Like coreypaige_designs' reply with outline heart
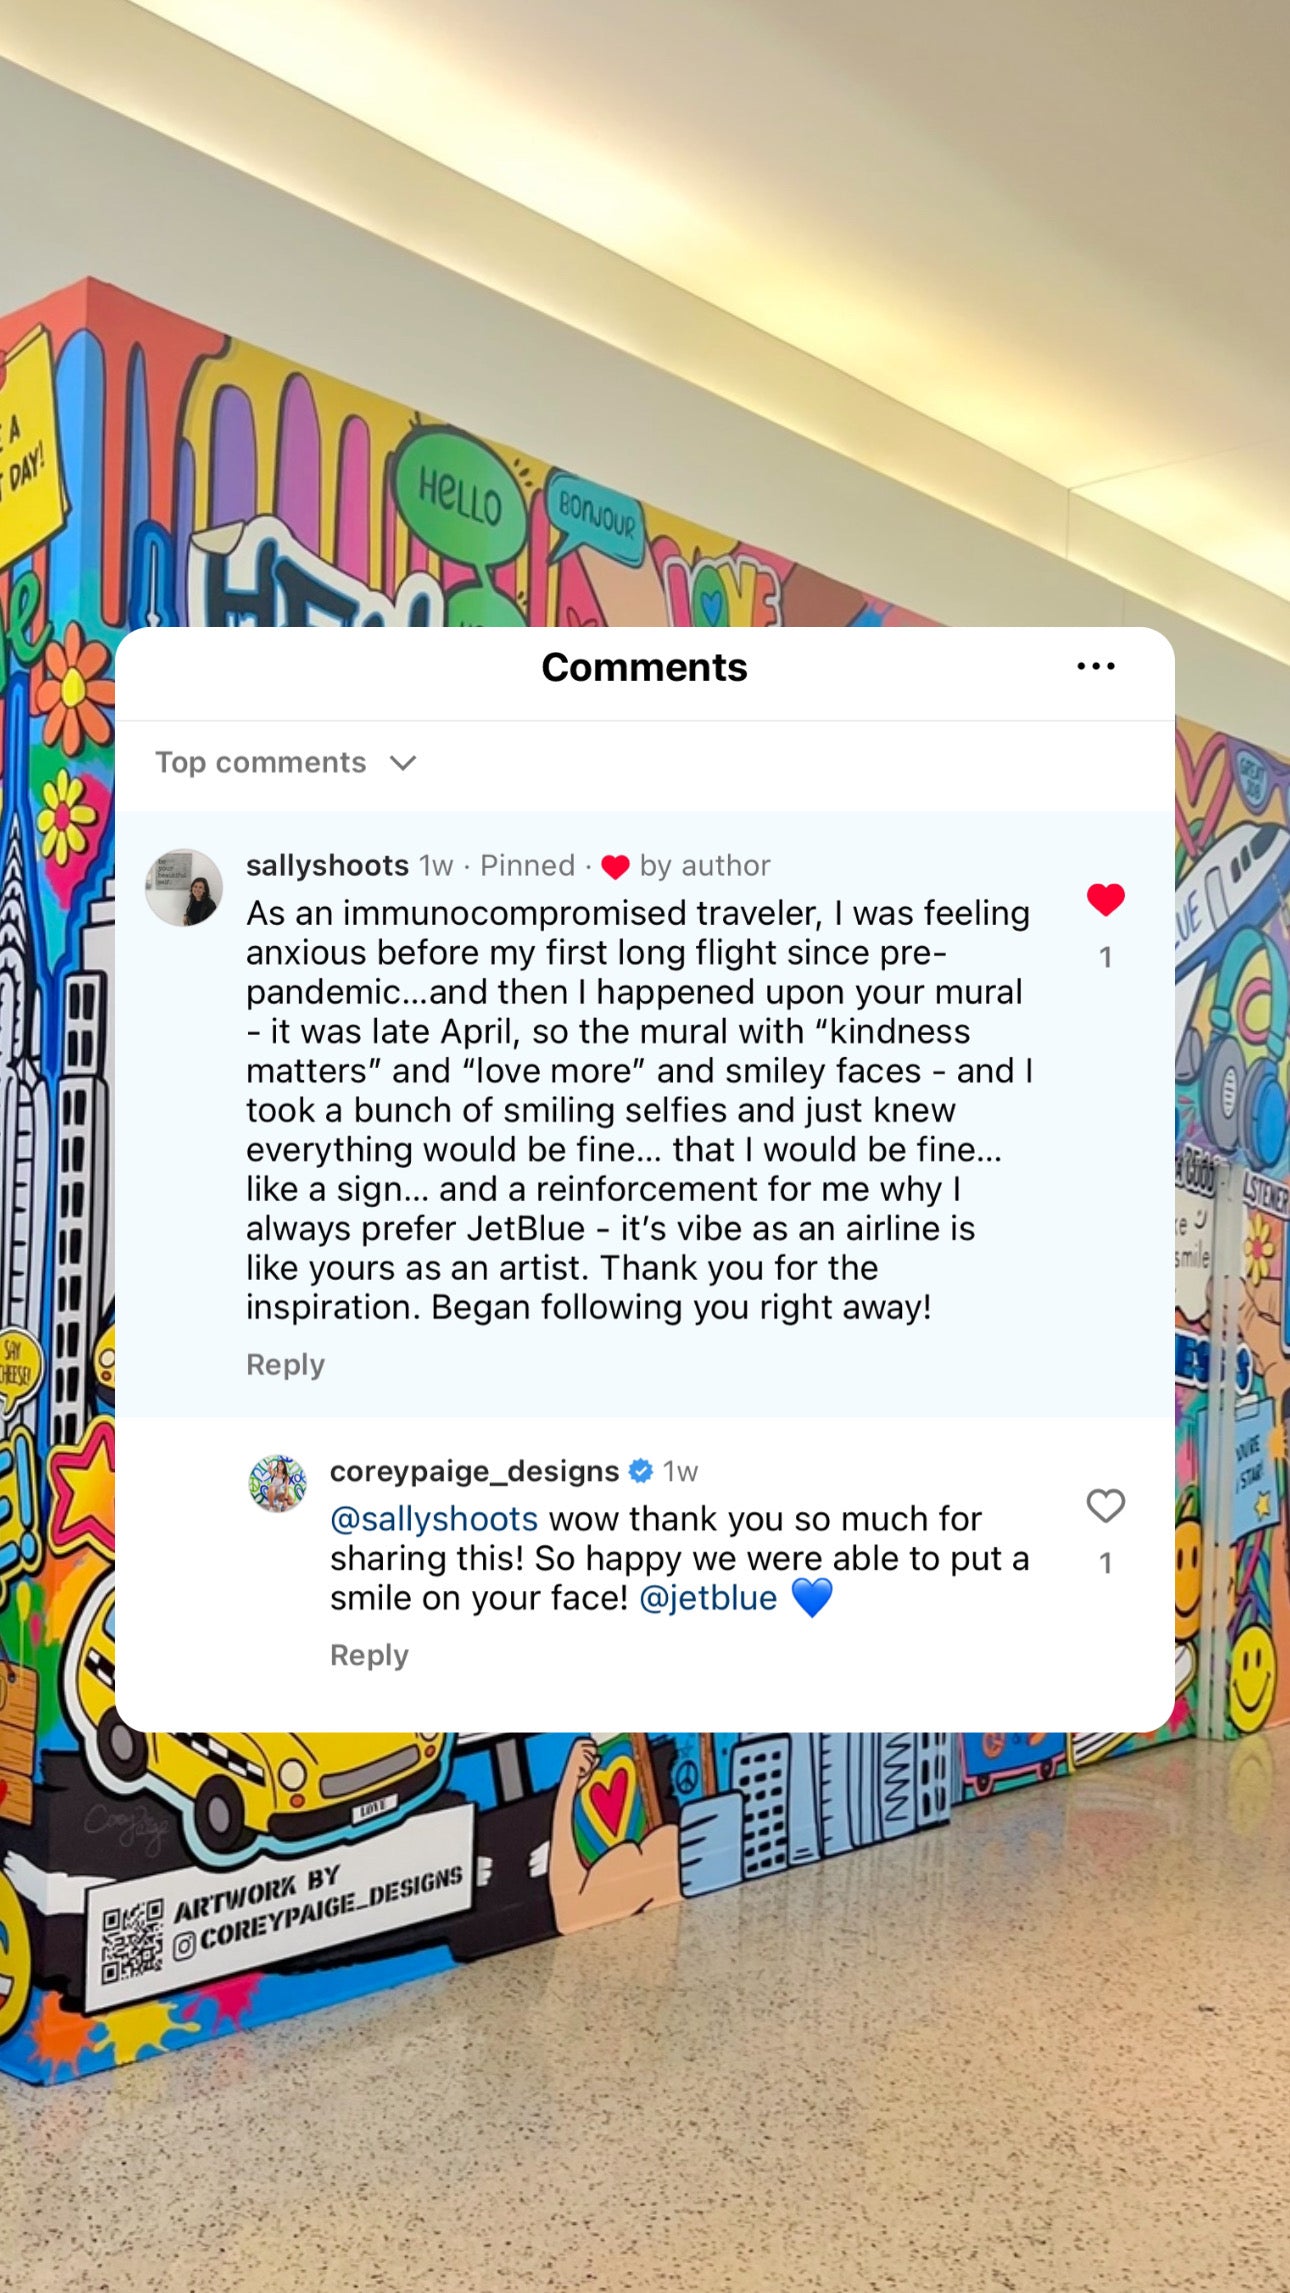Image resolution: width=1290 pixels, height=2293 pixels. point(1105,1505)
